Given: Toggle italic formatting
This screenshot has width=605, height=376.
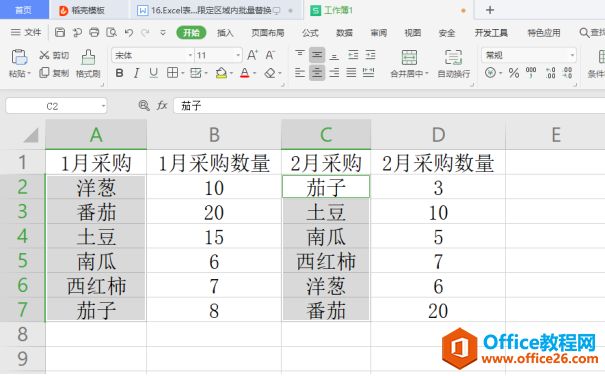Looking at the screenshot, I should (x=136, y=73).
